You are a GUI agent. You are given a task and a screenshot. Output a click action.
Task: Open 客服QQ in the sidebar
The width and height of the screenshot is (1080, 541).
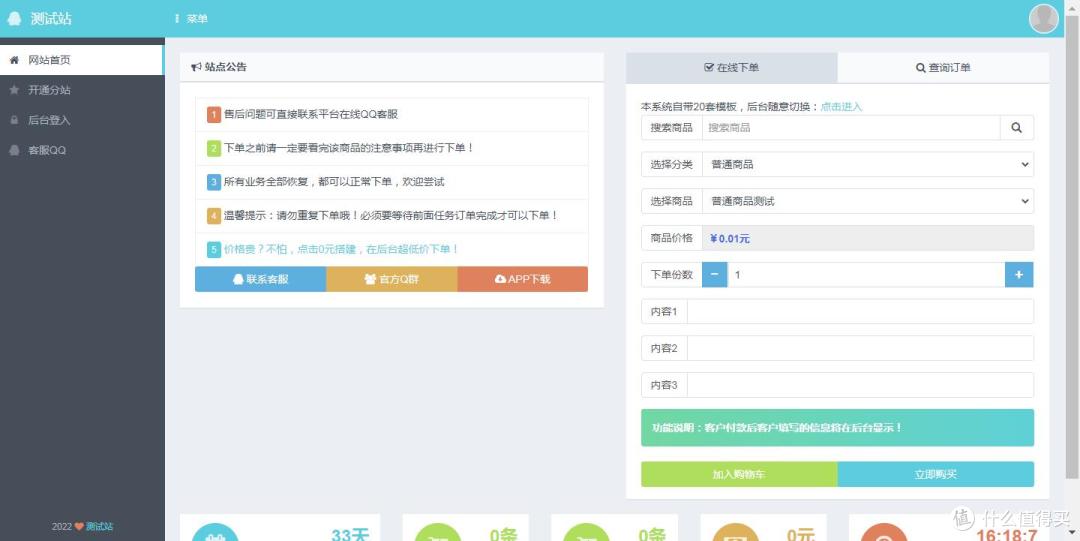(82, 150)
